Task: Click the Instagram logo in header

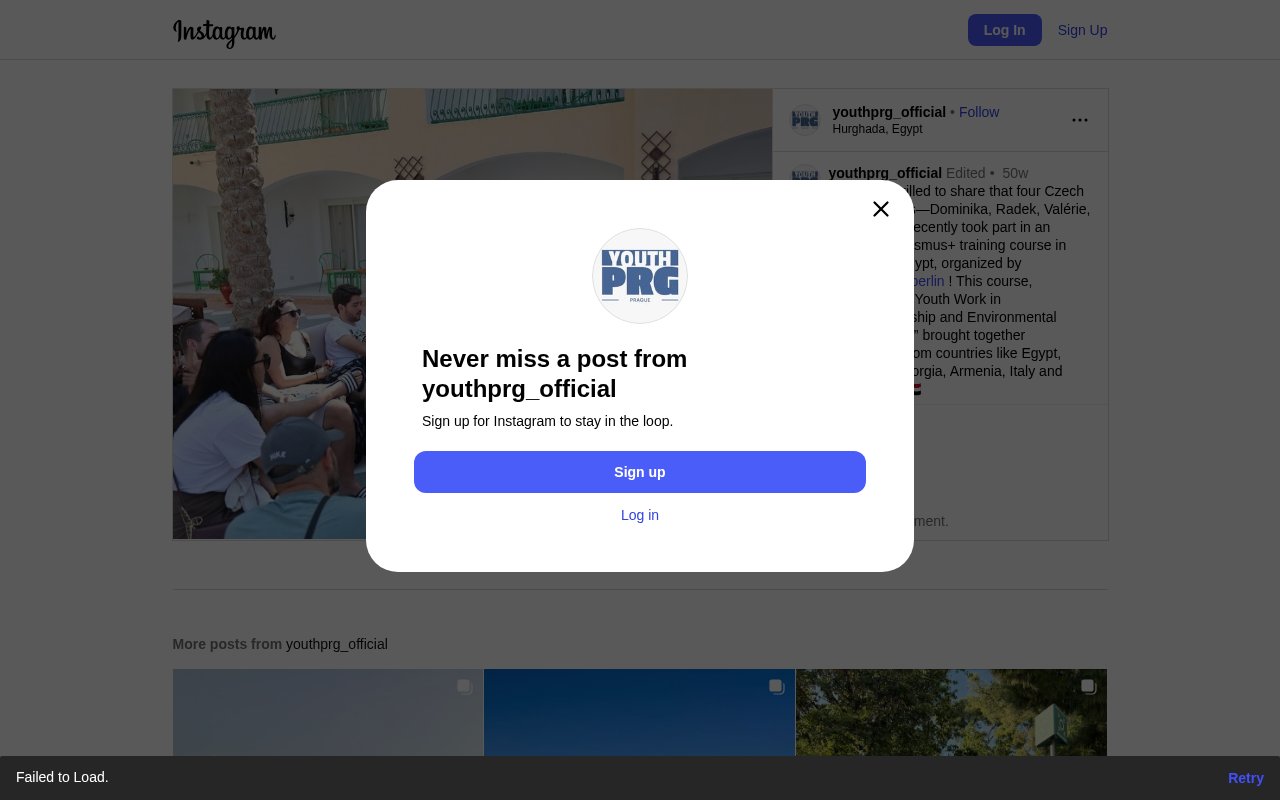Action: click(x=224, y=32)
